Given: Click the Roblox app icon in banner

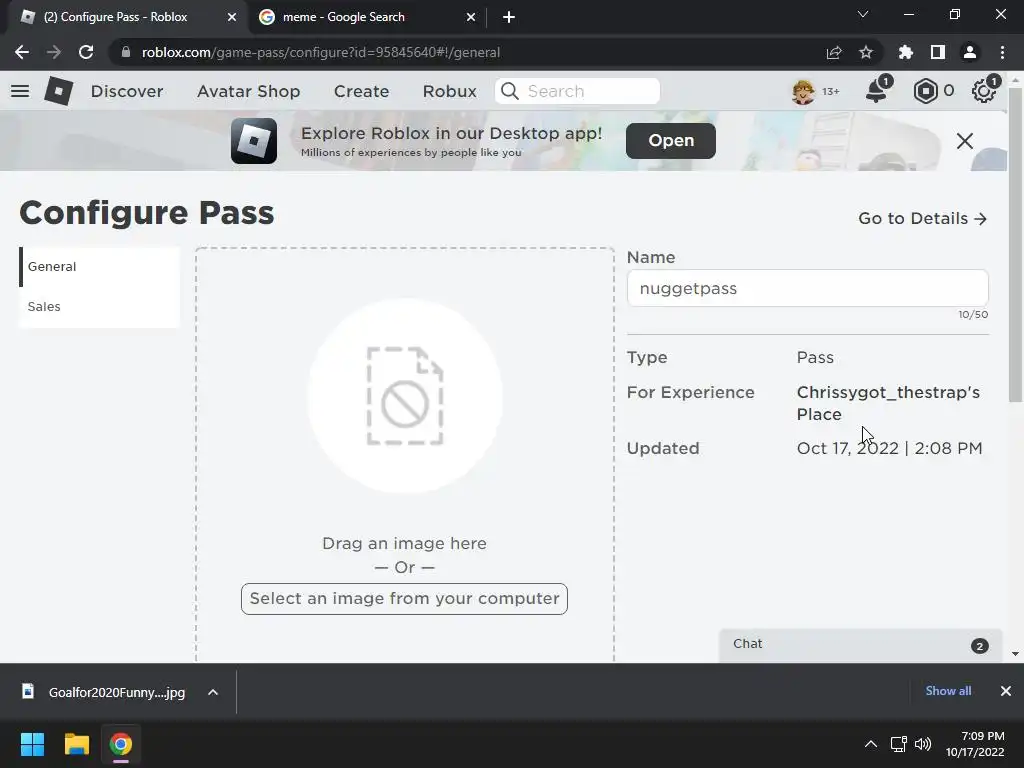Looking at the screenshot, I should [x=254, y=141].
